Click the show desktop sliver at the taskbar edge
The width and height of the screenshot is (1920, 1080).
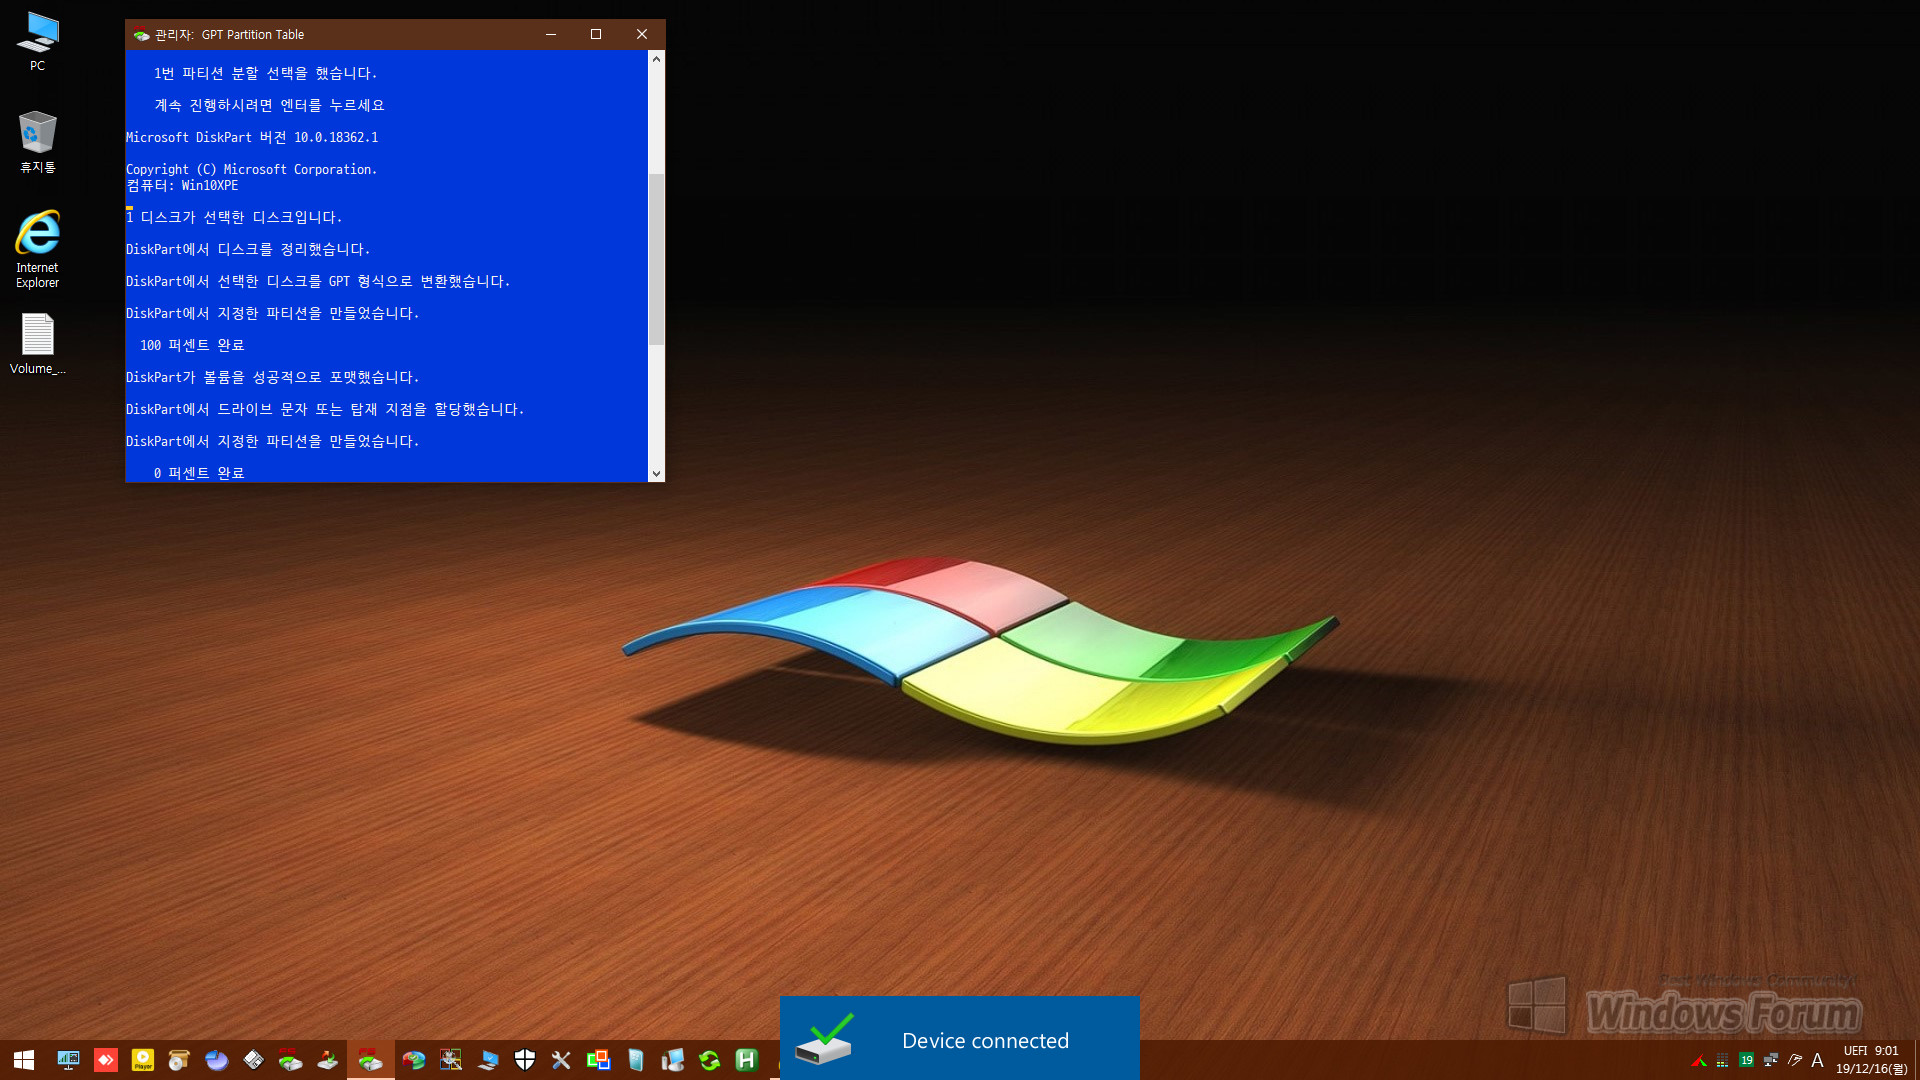[1916, 1060]
